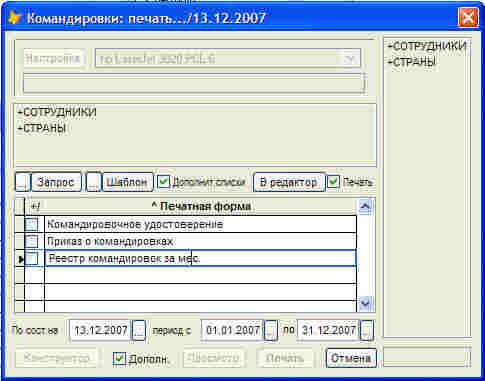Click the scroll up arrow of form list
The image size is (485, 381).
tap(365, 206)
